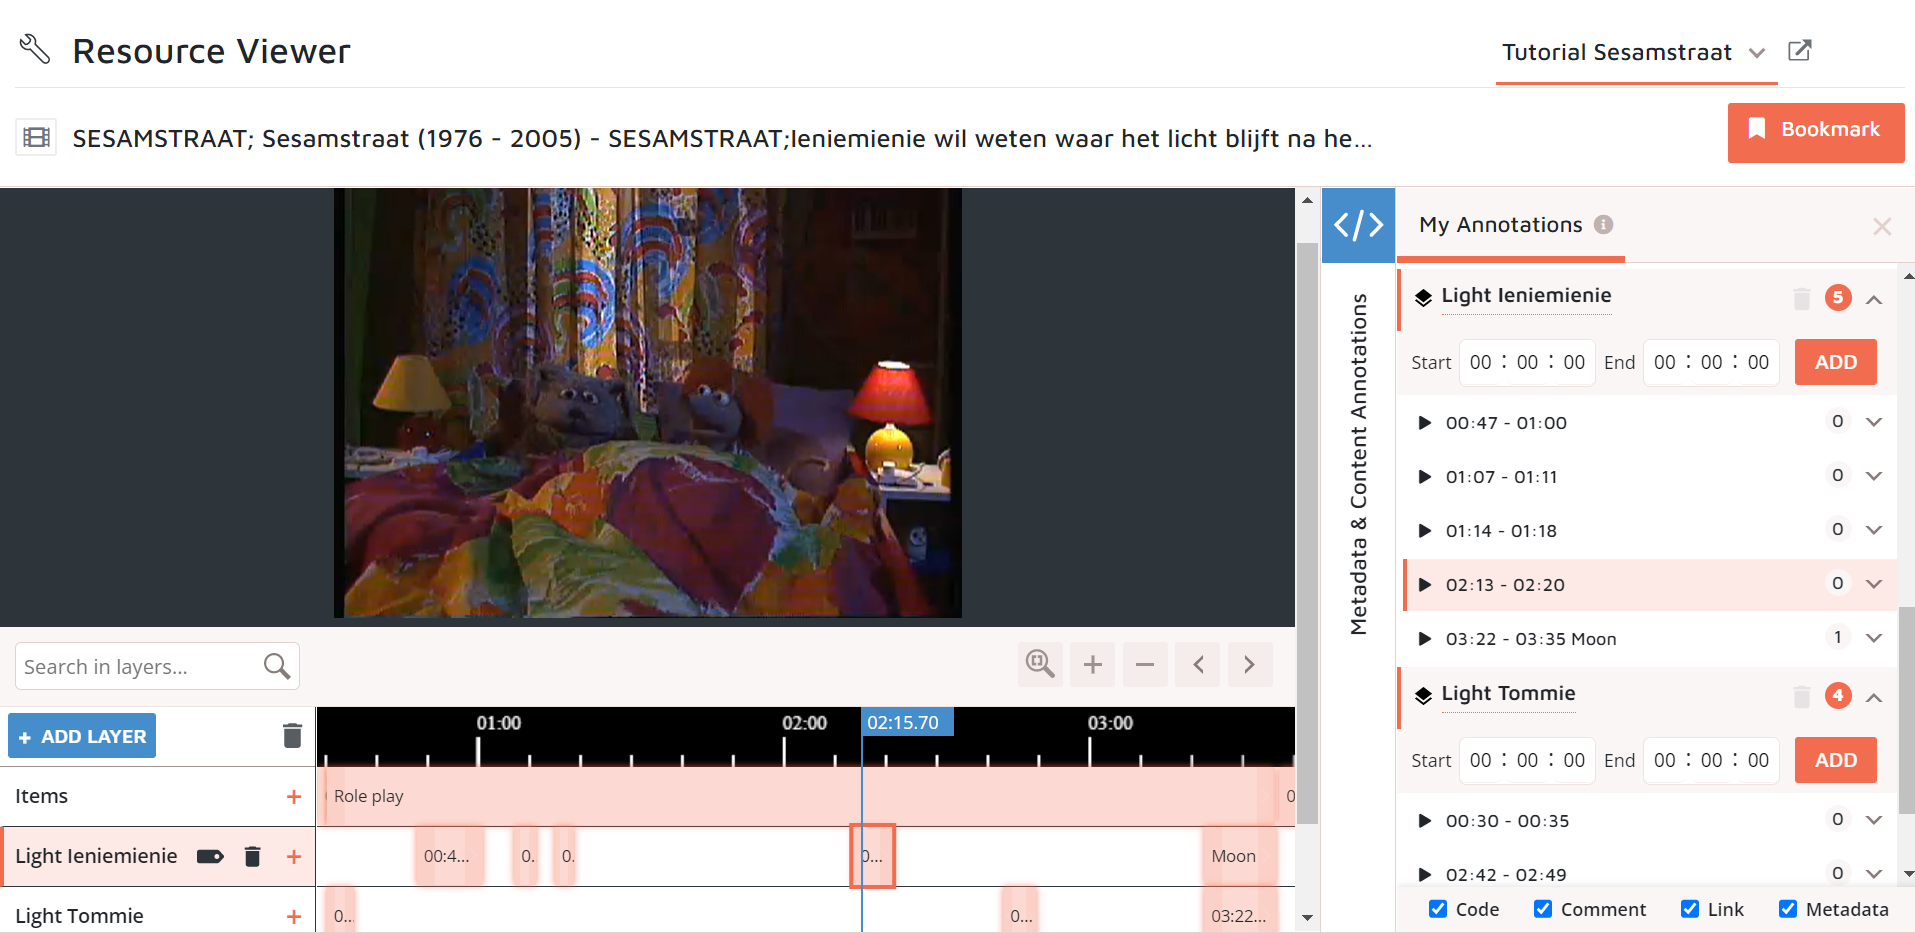This screenshot has height=933, width=1915.
Task: Click the Search in layers field
Action: click(140, 667)
